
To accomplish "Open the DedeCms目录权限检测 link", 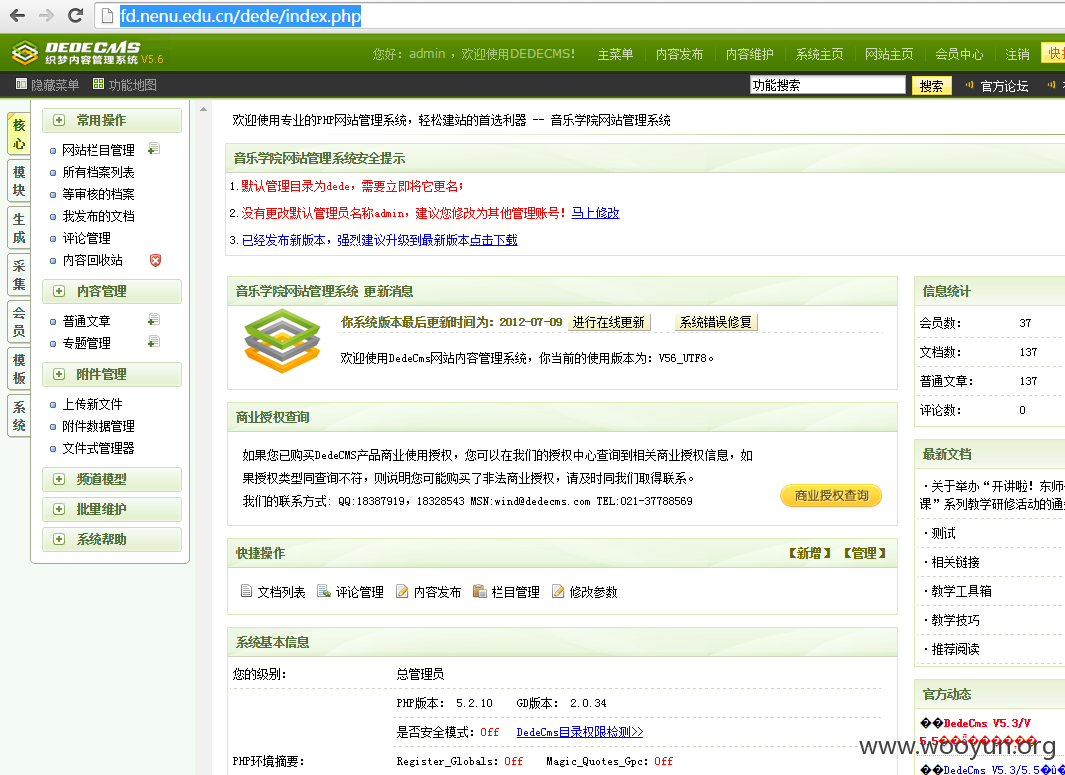I will tap(579, 732).
